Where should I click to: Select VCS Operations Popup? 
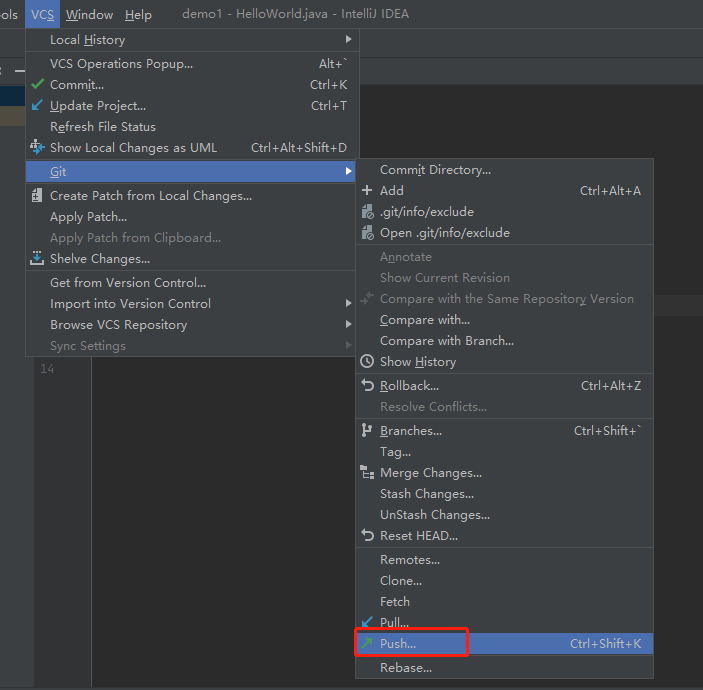coord(192,64)
